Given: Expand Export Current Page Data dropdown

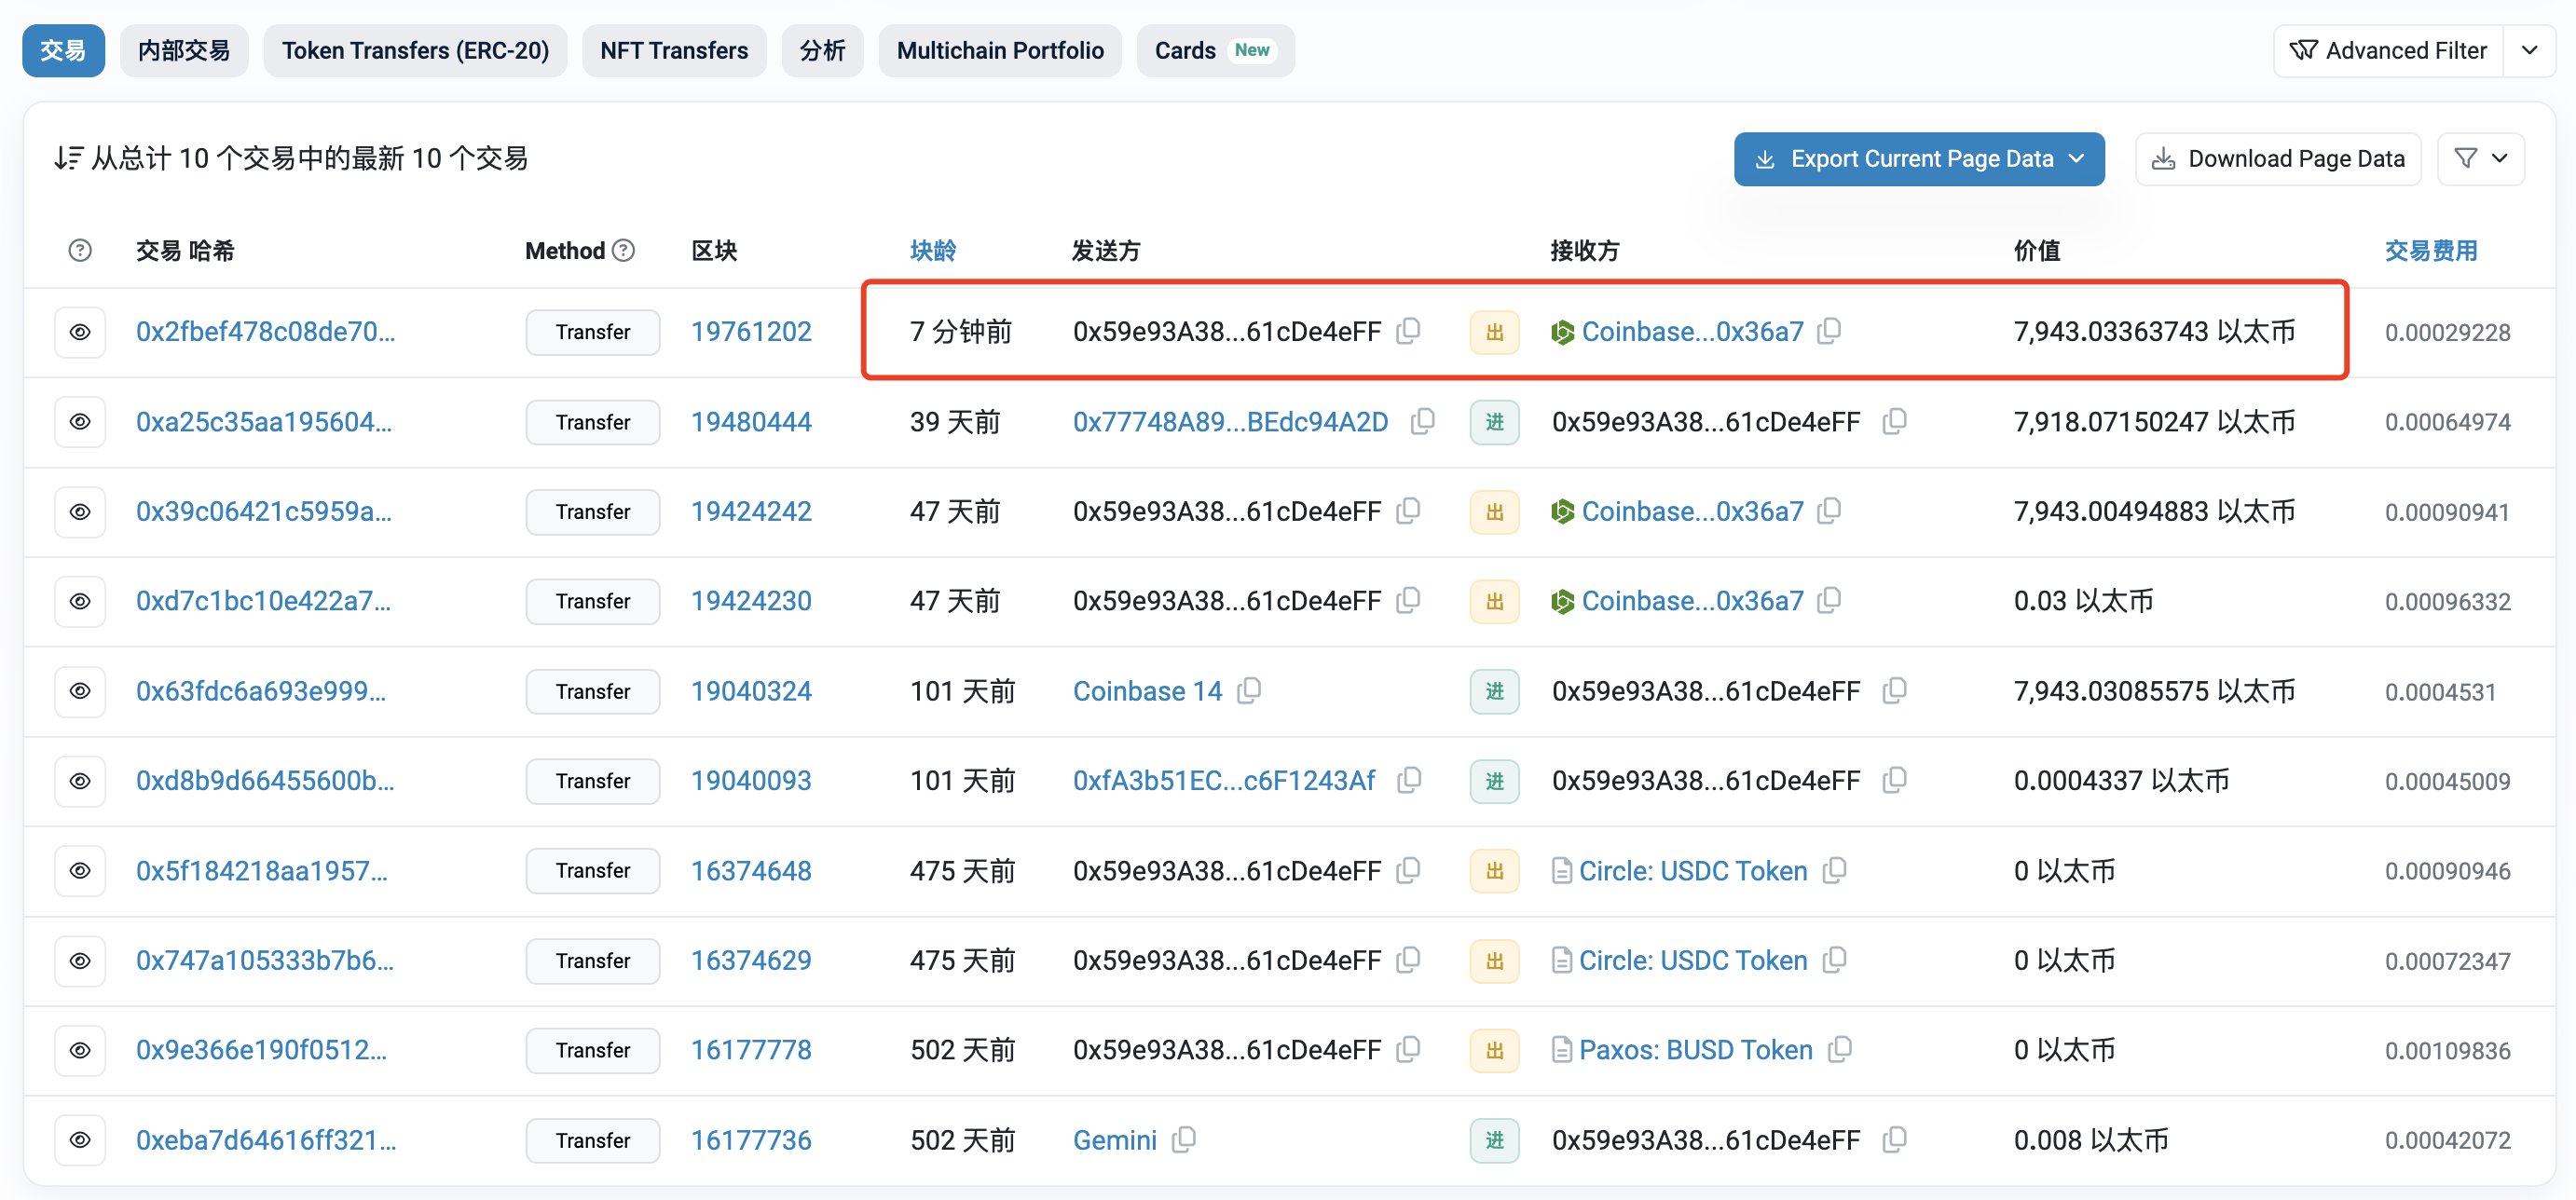Looking at the screenshot, I should coord(1919,159).
